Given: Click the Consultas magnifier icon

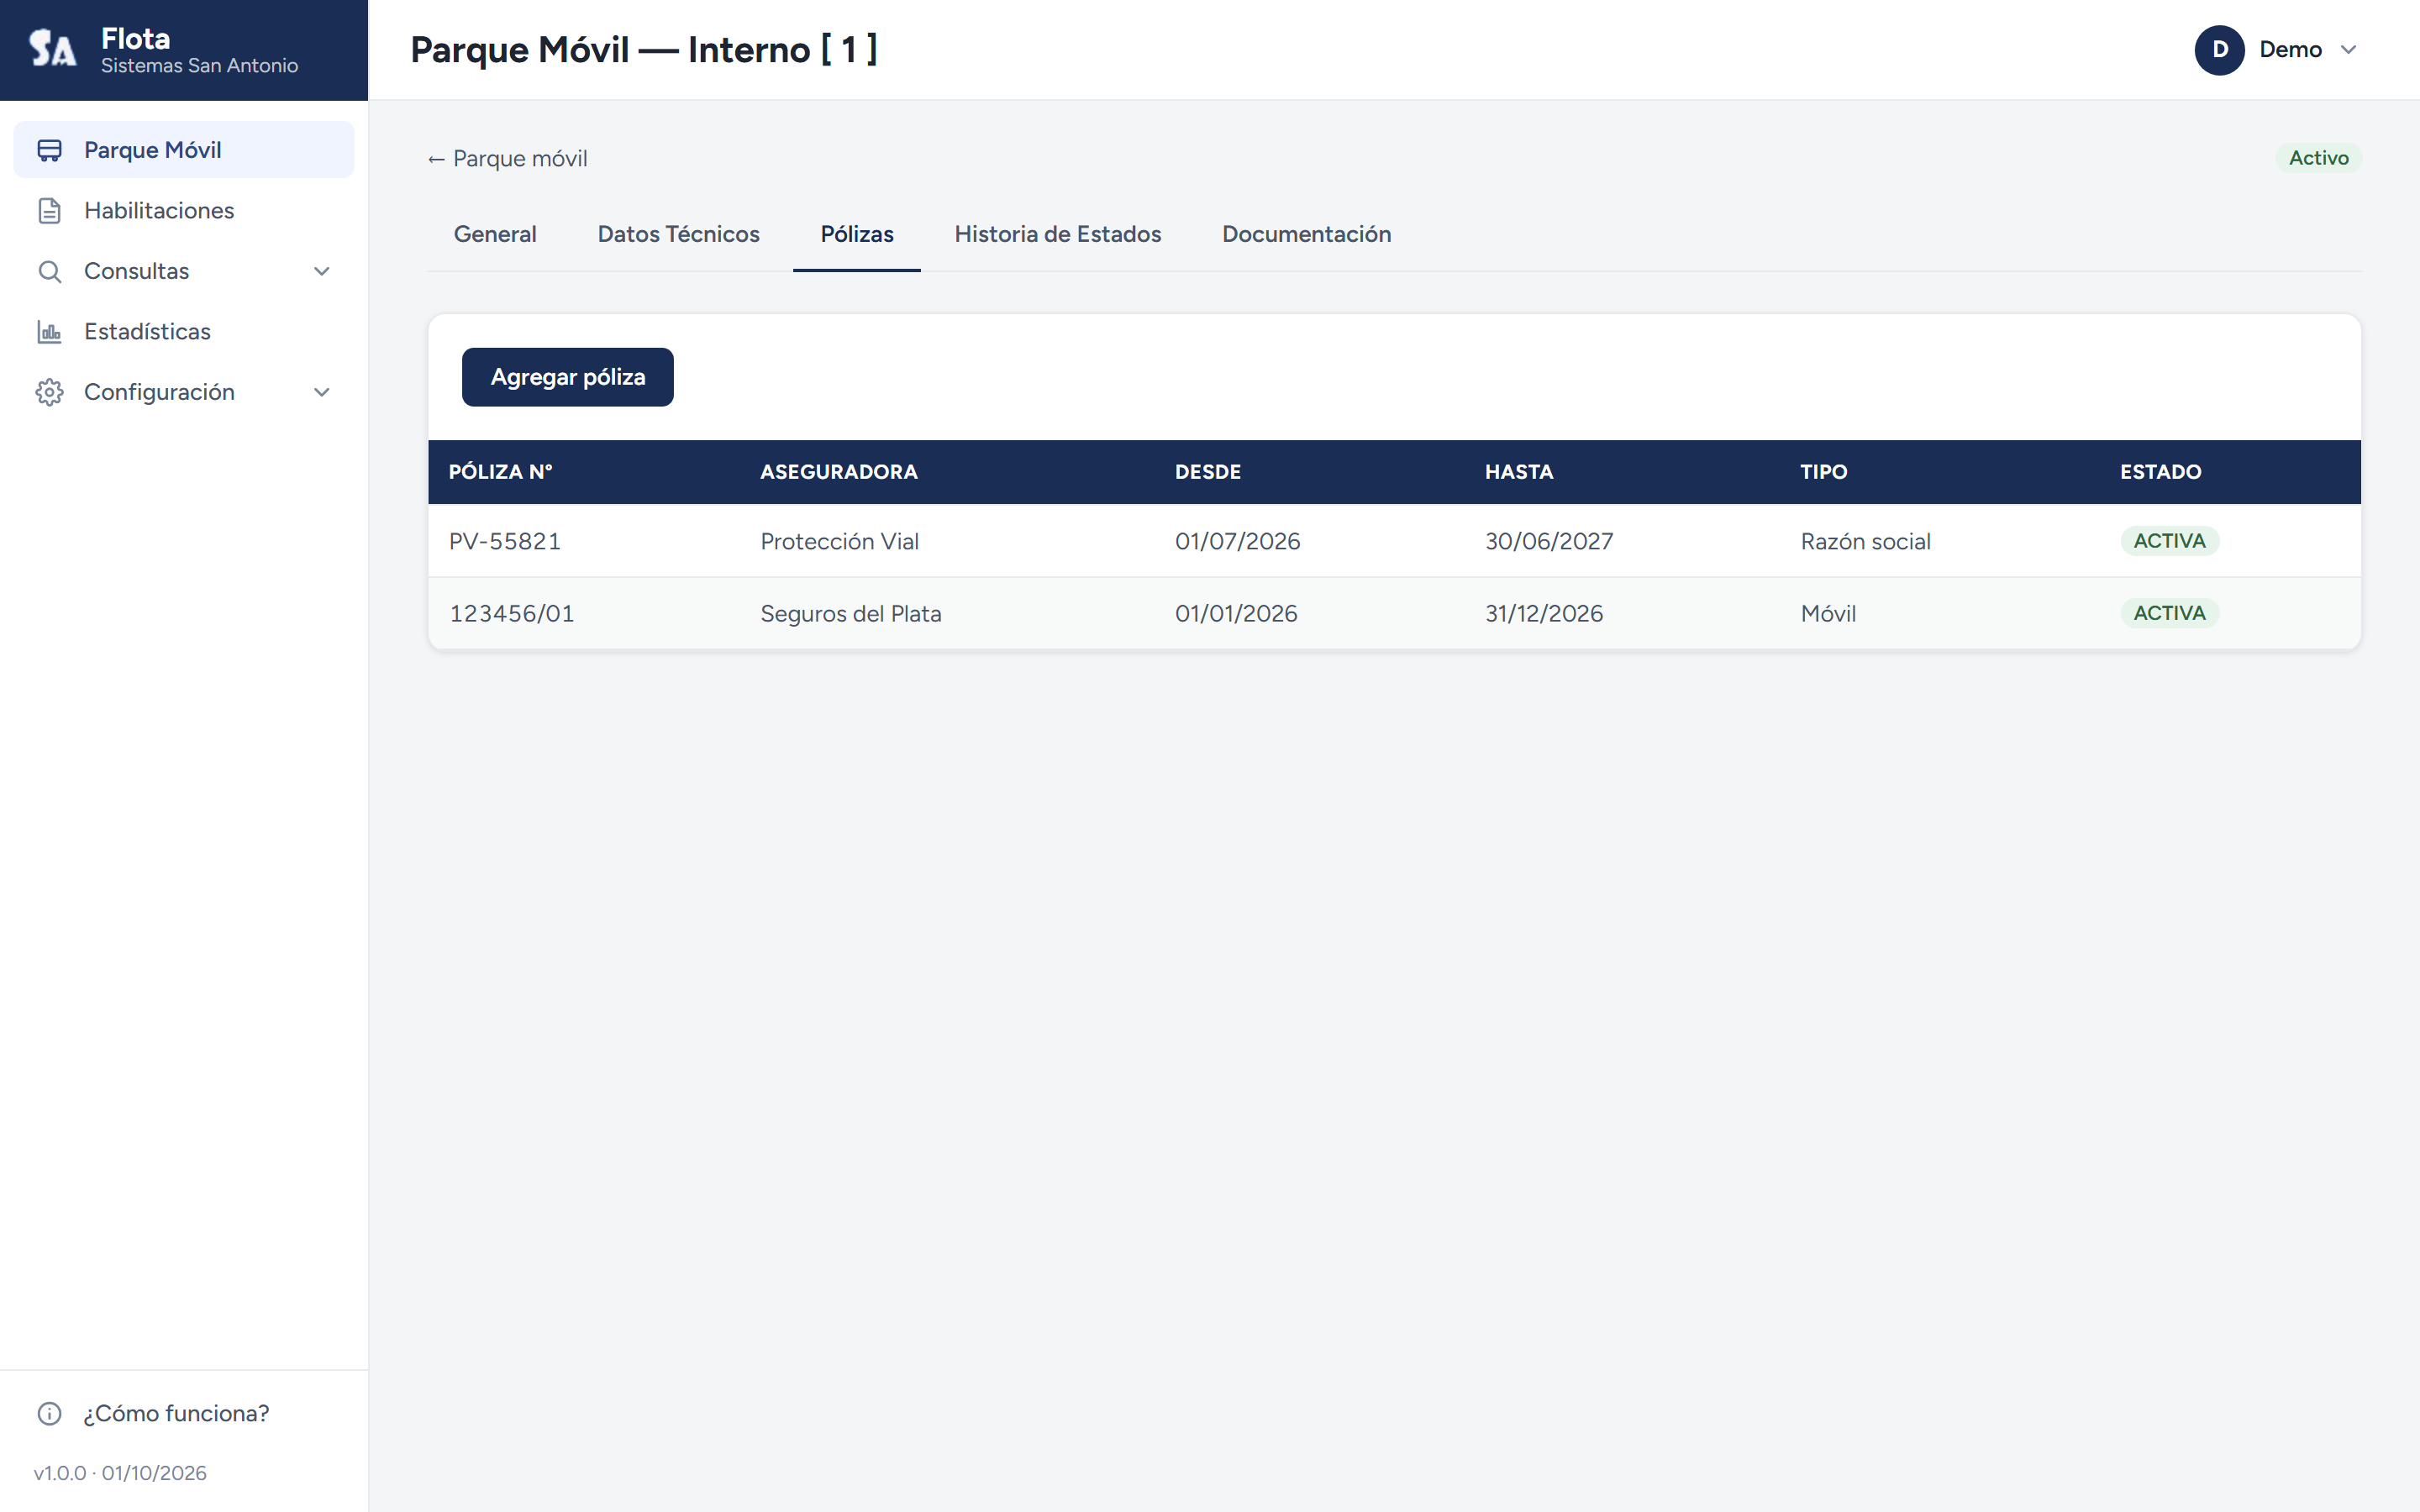Looking at the screenshot, I should pyautogui.click(x=49, y=271).
